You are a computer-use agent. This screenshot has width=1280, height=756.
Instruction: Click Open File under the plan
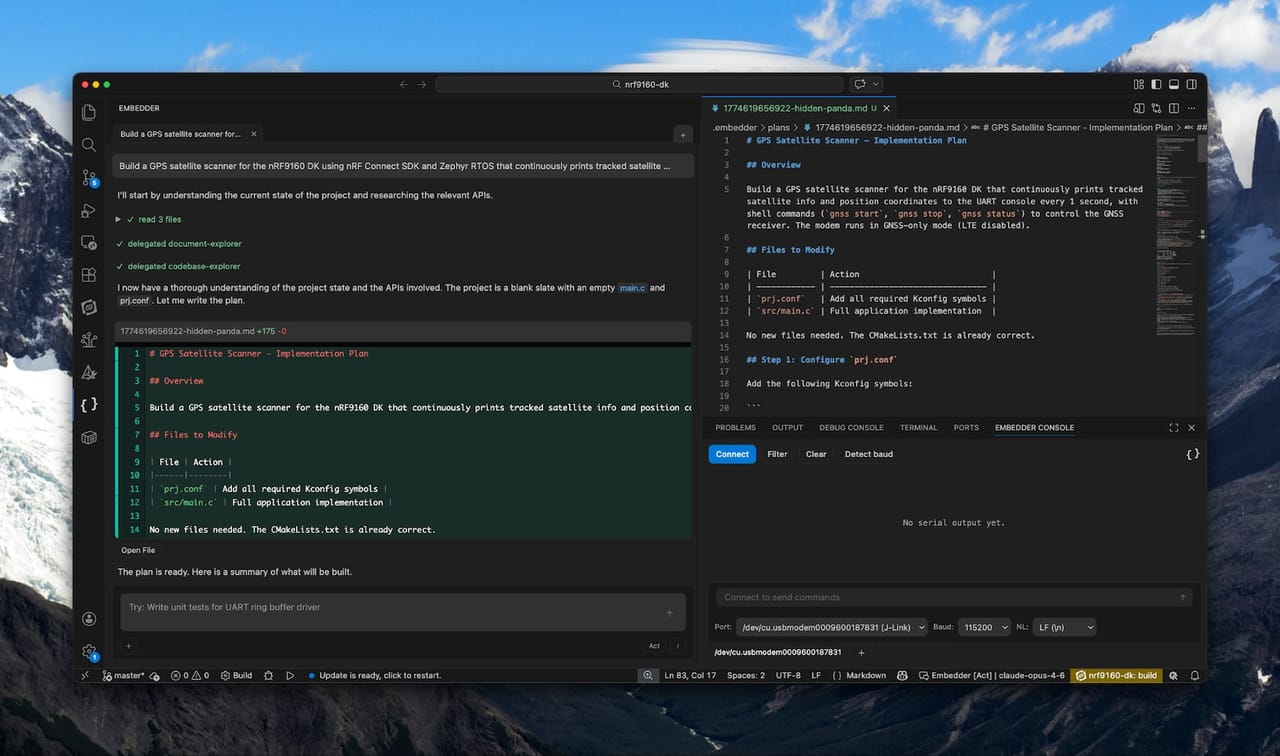pos(138,550)
